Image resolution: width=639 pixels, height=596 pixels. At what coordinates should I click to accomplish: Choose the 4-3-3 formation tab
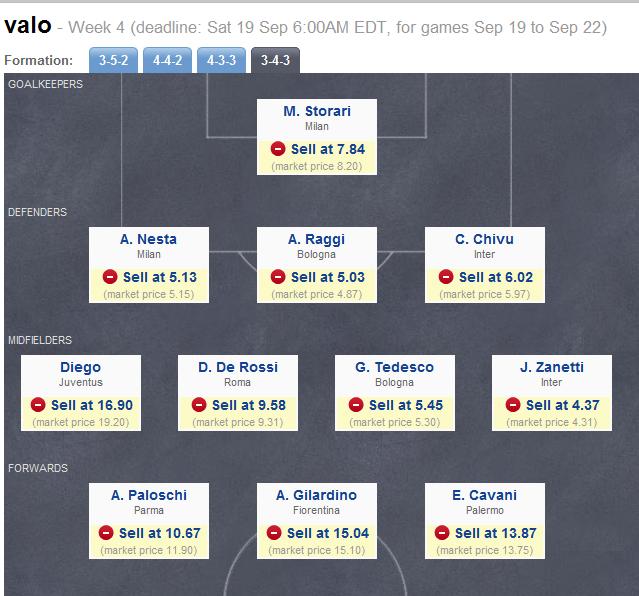[222, 61]
